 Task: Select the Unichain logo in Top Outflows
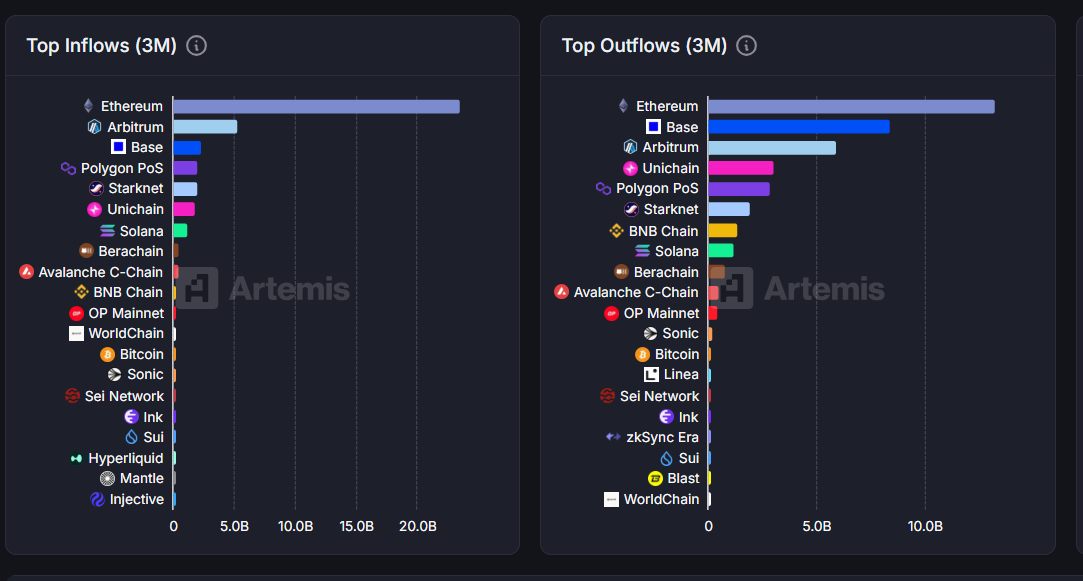click(630, 168)
